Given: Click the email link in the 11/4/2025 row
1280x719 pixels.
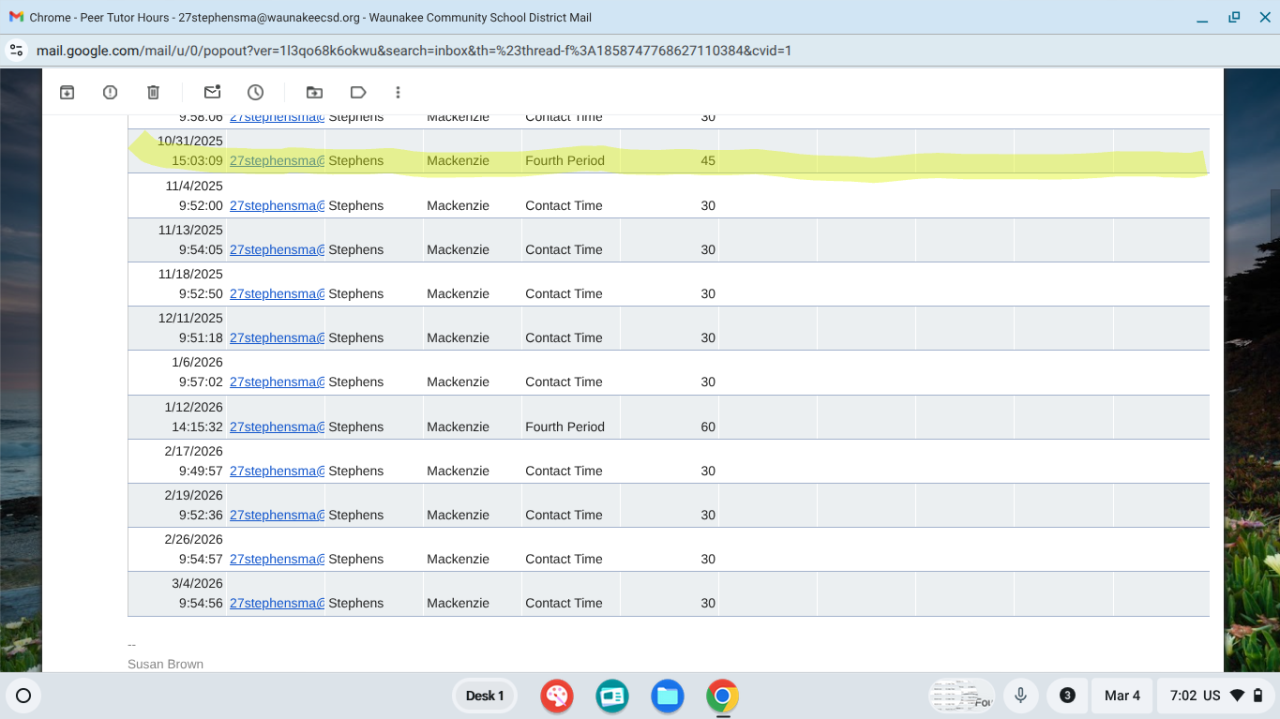Looking at the screenshot, I should [276, 206].
